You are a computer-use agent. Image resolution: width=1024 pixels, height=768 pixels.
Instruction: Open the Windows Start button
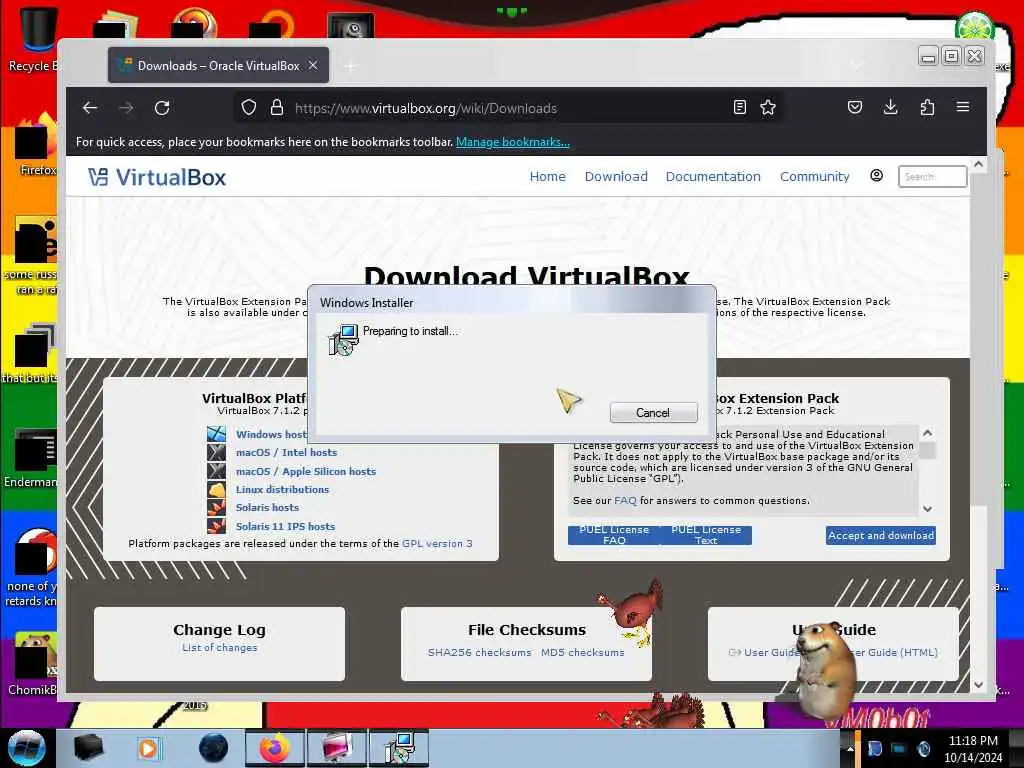point(26,748)
